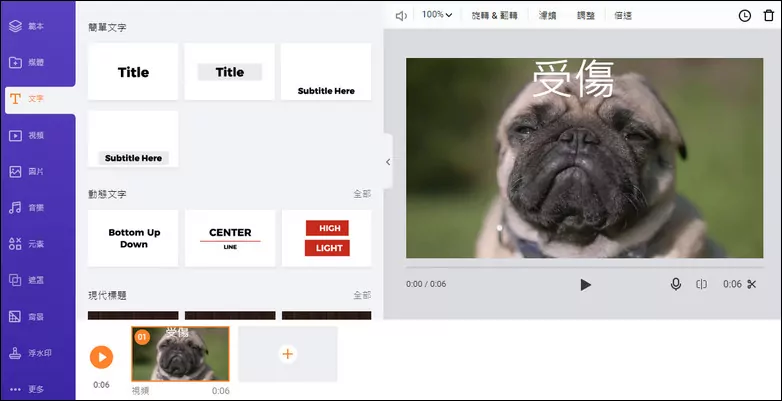
Task: Add the plain bold Title text preset
Action: point(133,72)
